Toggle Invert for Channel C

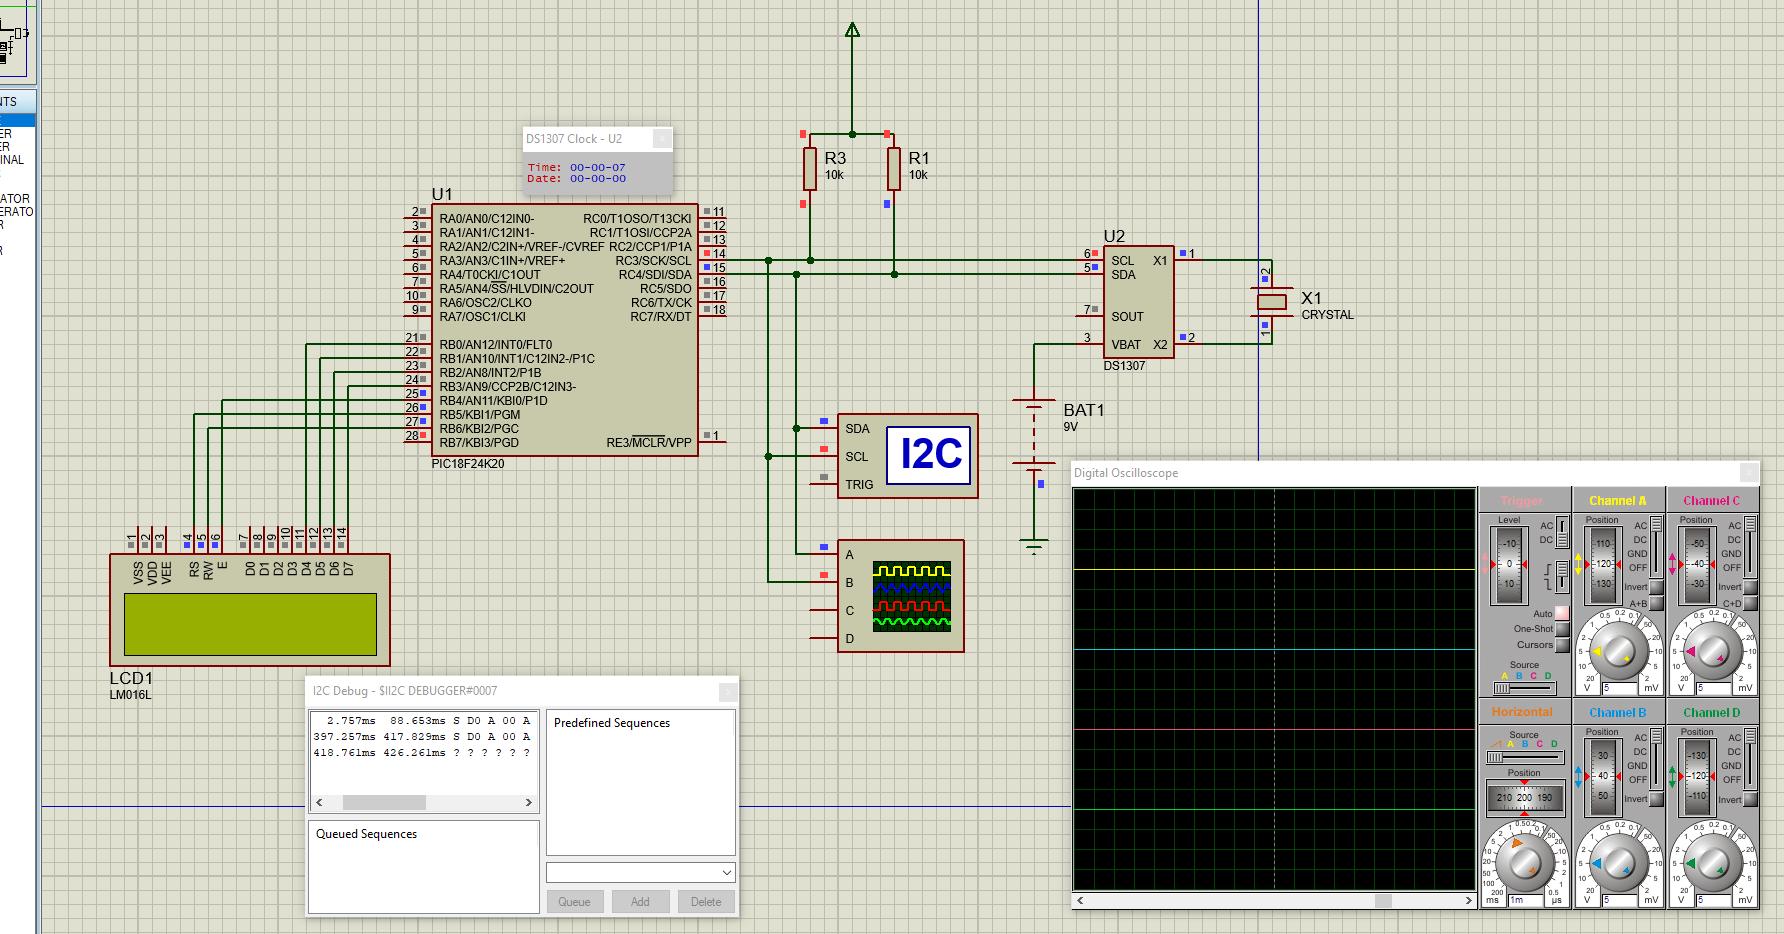click(1751, 587)
